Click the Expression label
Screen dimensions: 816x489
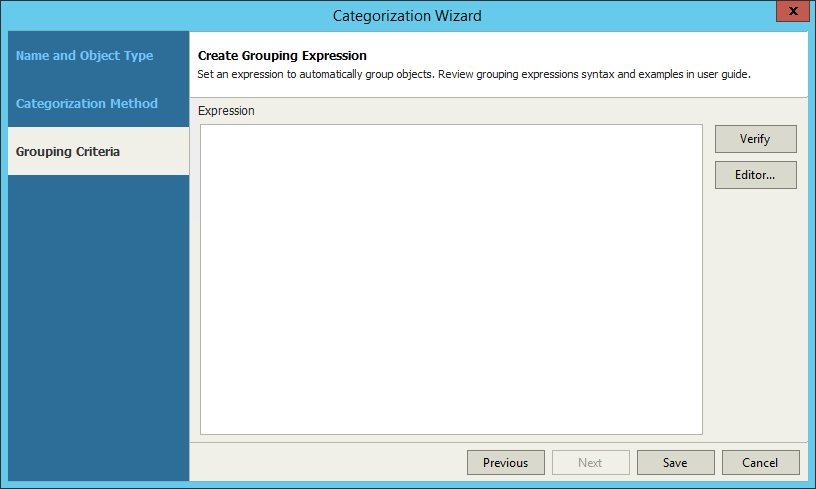click(x=226, y=111)
